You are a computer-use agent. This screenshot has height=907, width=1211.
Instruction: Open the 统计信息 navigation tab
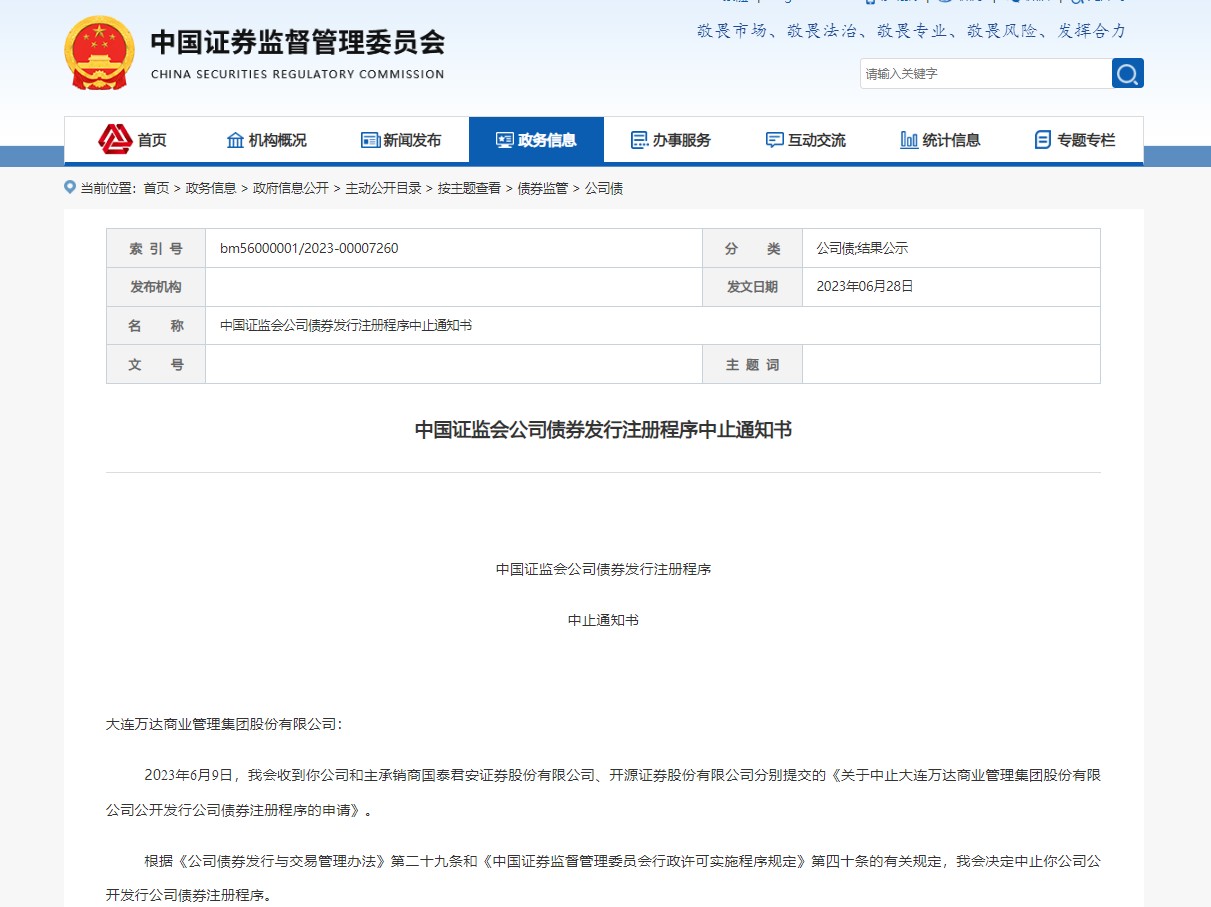pos(940,140)
